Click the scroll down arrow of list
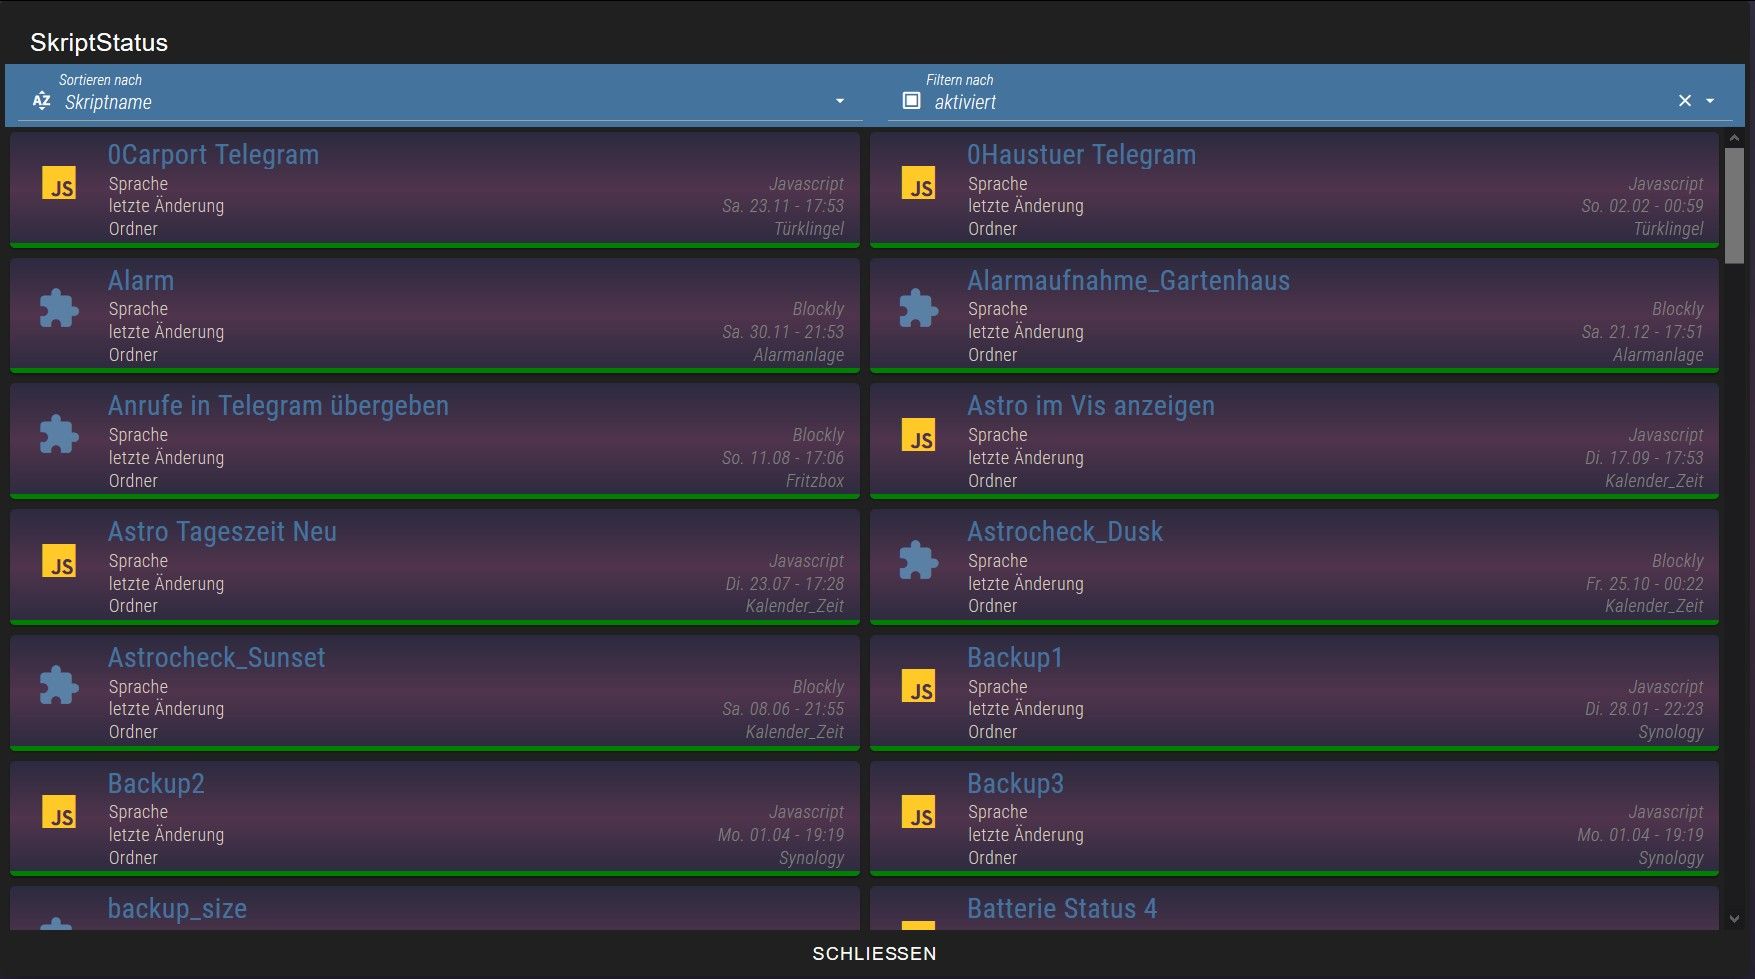 click(x=1734, y=918)
